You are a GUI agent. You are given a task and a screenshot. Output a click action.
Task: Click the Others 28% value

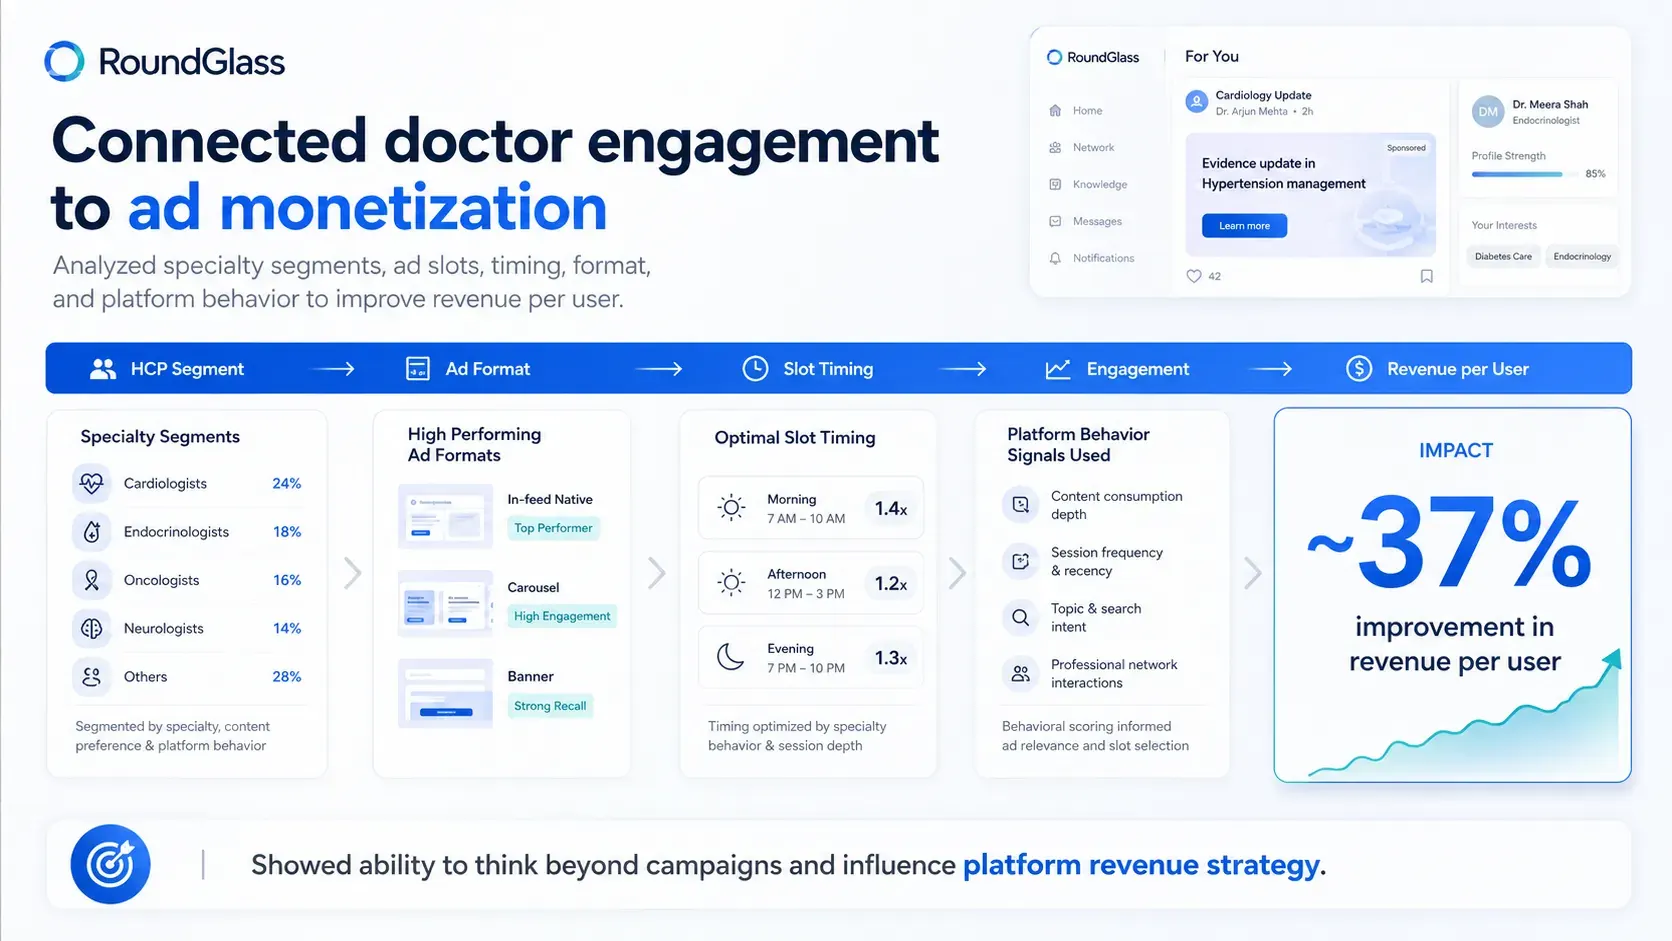click(287, 677)
